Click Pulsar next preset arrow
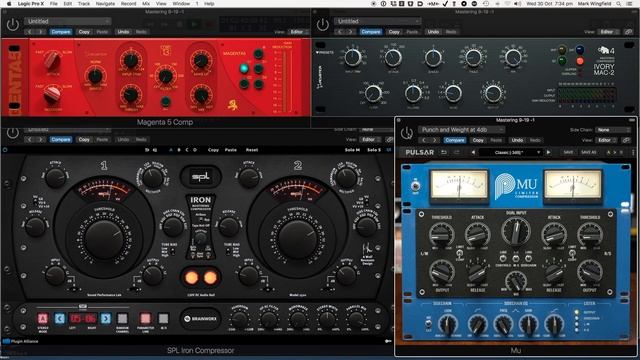The image size is (640, 360). point(548,152)
